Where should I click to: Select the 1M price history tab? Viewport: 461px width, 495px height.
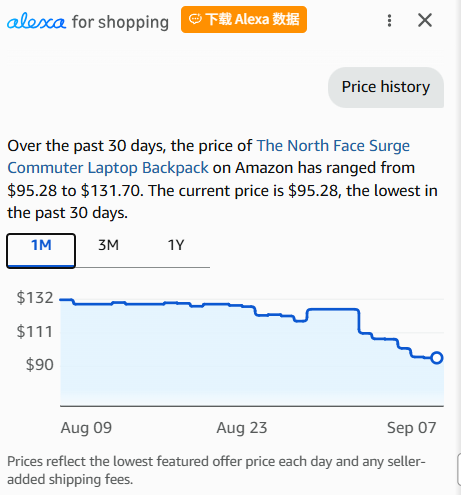pos(41,250)
